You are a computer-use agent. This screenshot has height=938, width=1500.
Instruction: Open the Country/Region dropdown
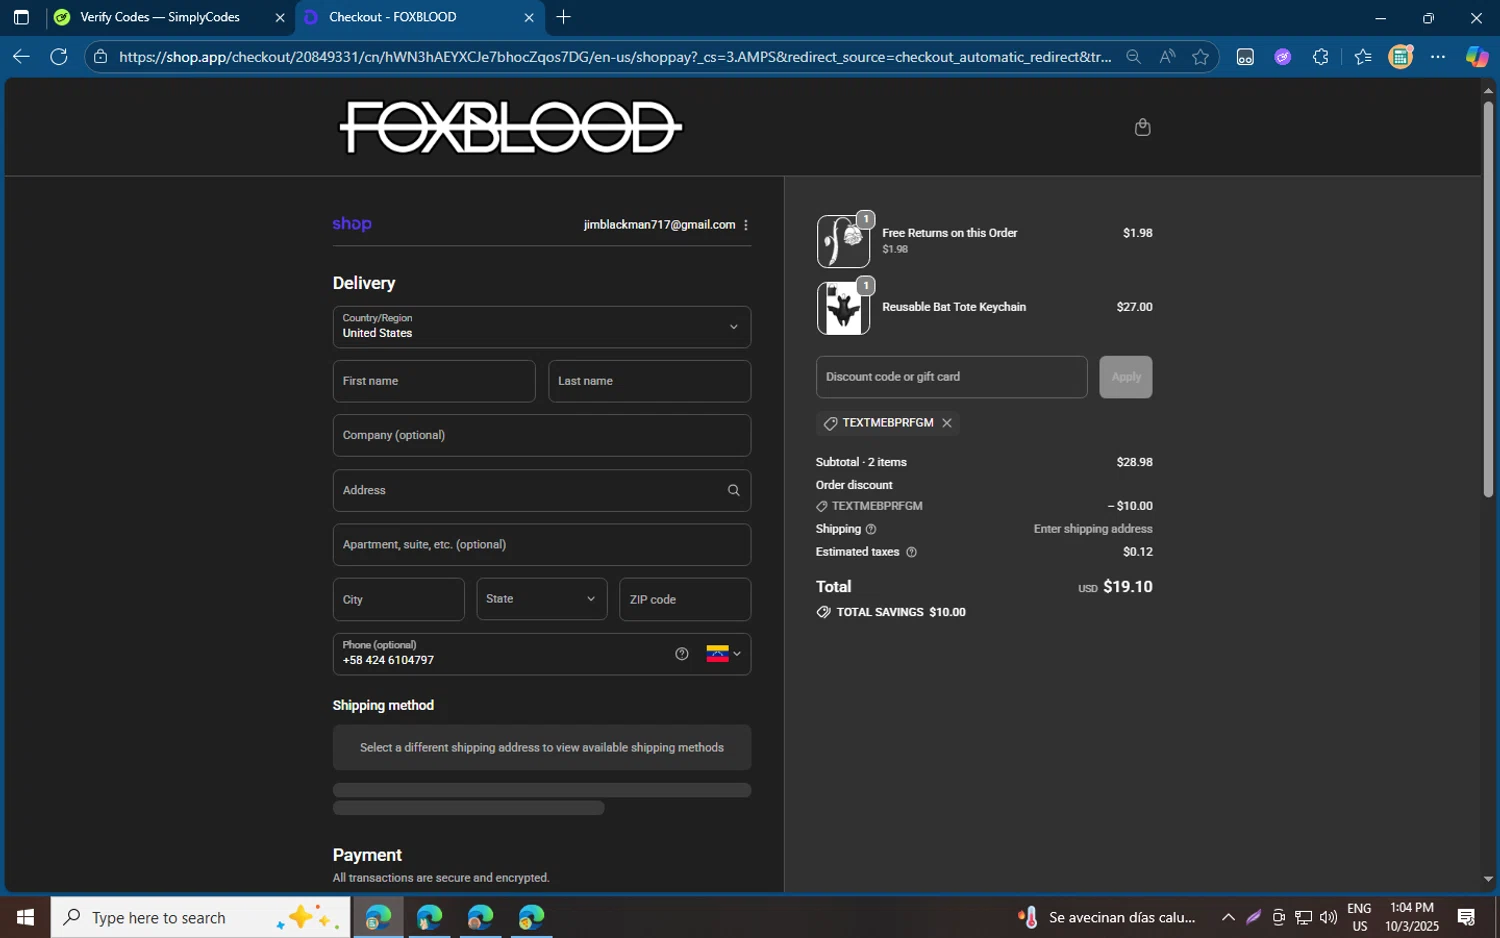[x=542, y=327]
